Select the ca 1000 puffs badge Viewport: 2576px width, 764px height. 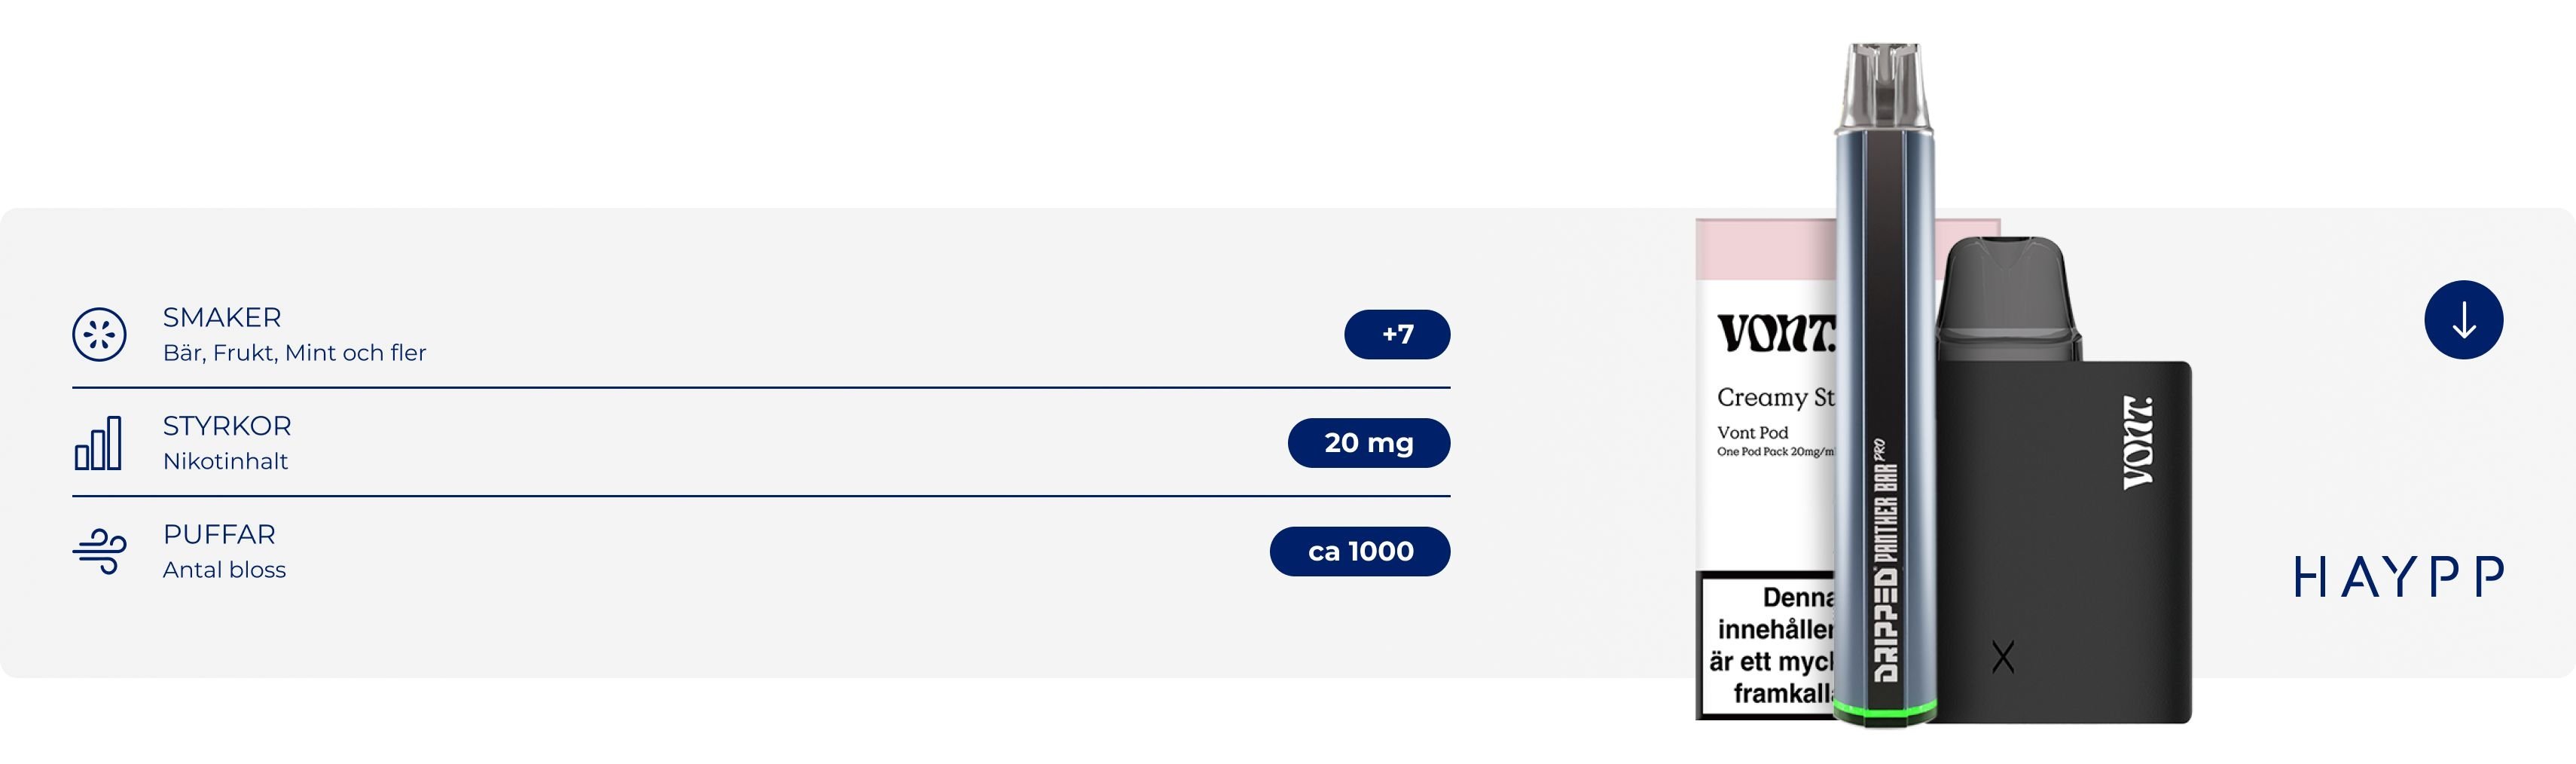[x=1360, y=551]
